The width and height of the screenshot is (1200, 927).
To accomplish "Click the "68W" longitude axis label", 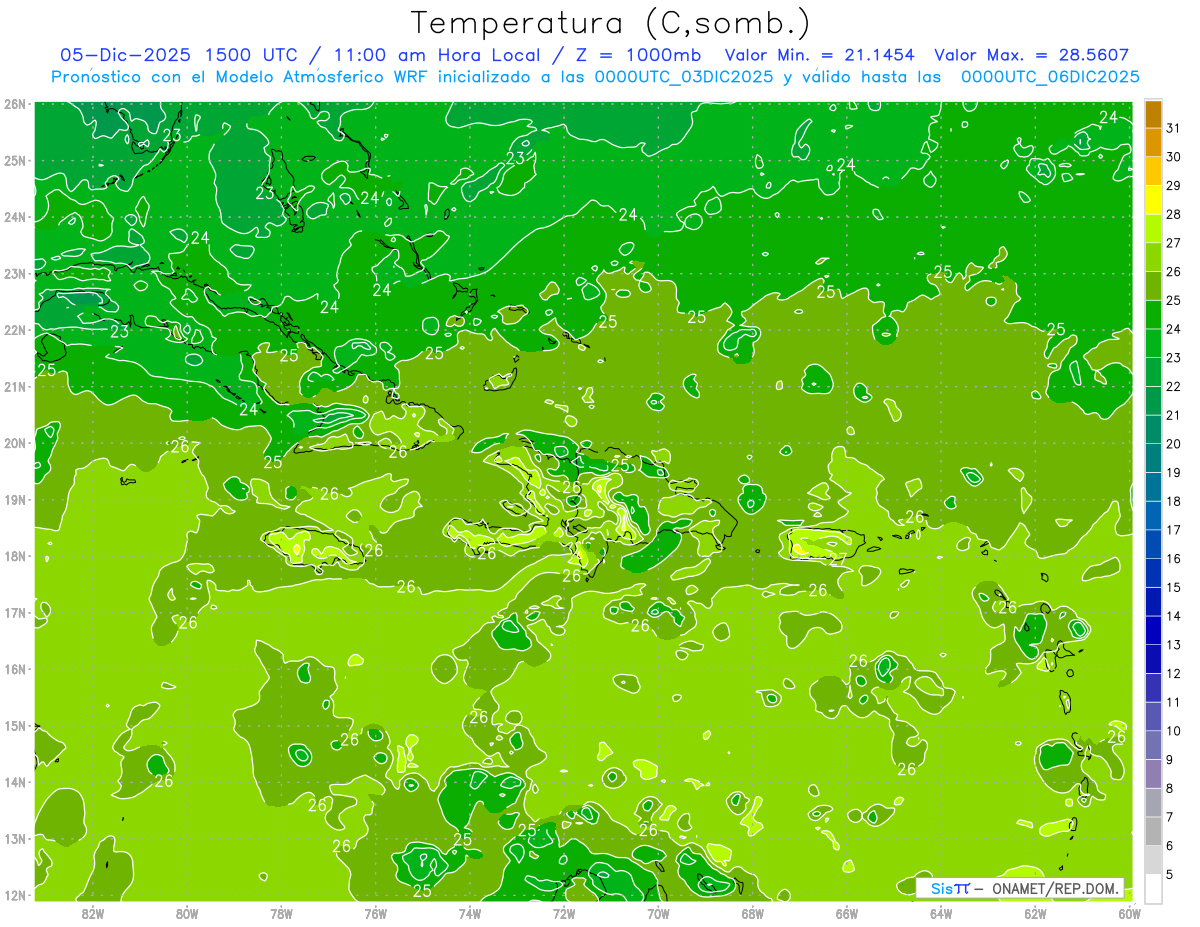I will pyautogui.click(x=753, y=913).
